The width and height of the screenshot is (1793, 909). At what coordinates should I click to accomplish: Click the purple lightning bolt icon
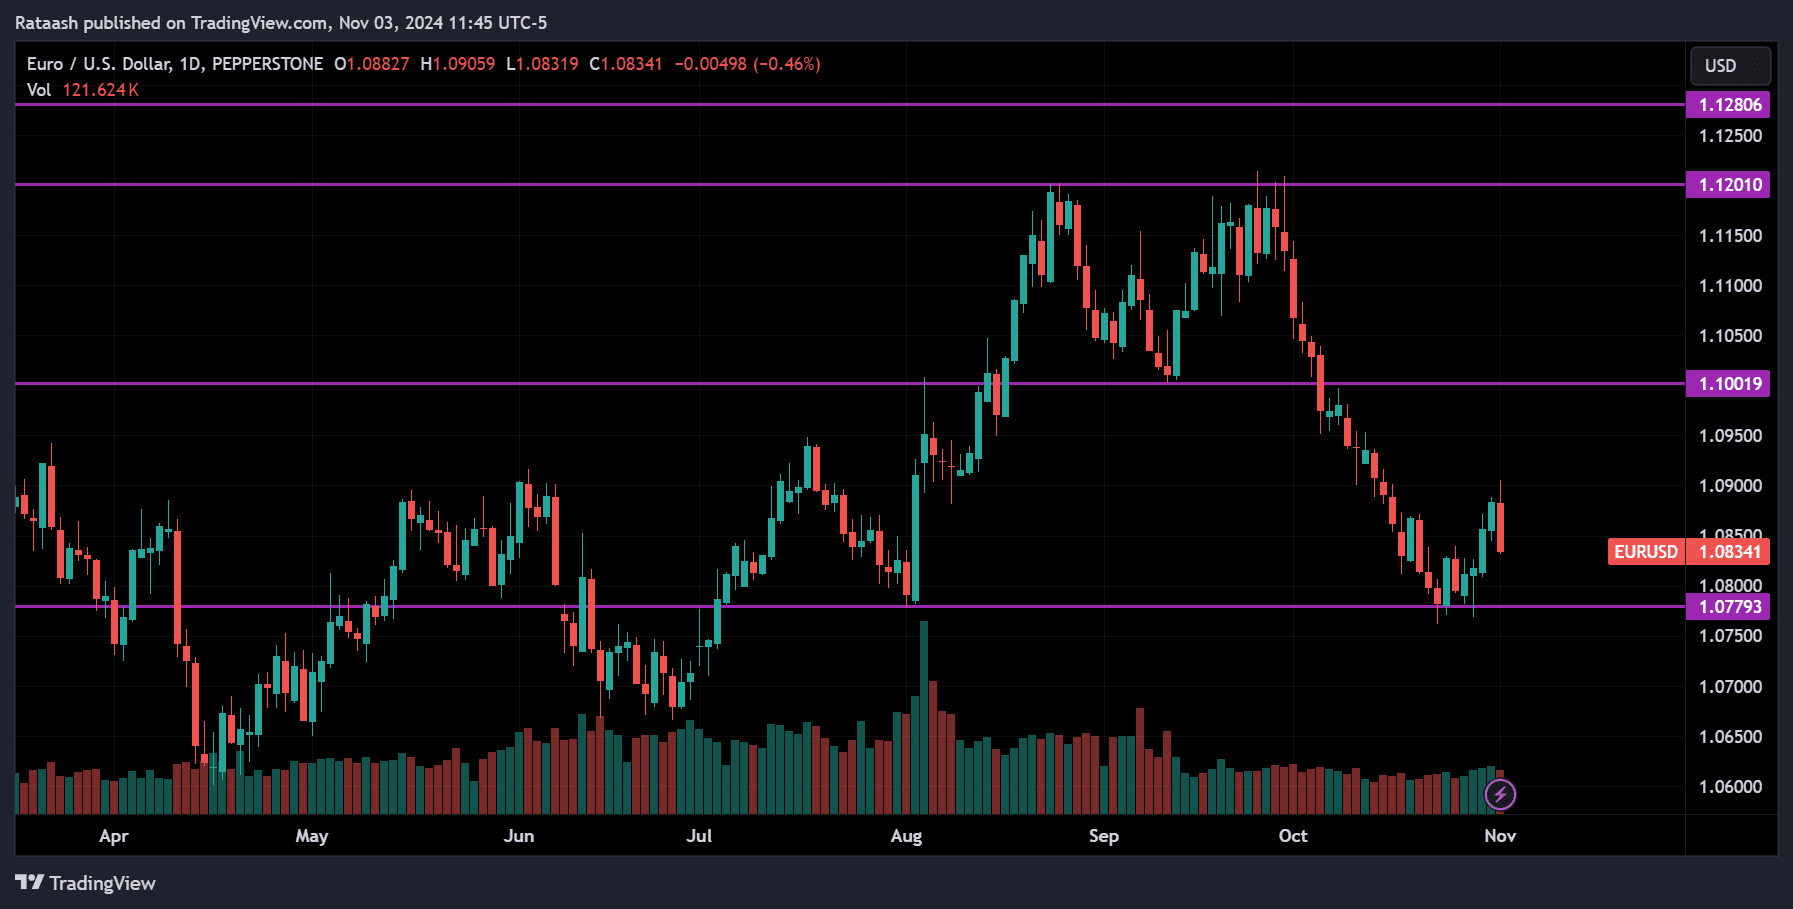coord(1500,795)
